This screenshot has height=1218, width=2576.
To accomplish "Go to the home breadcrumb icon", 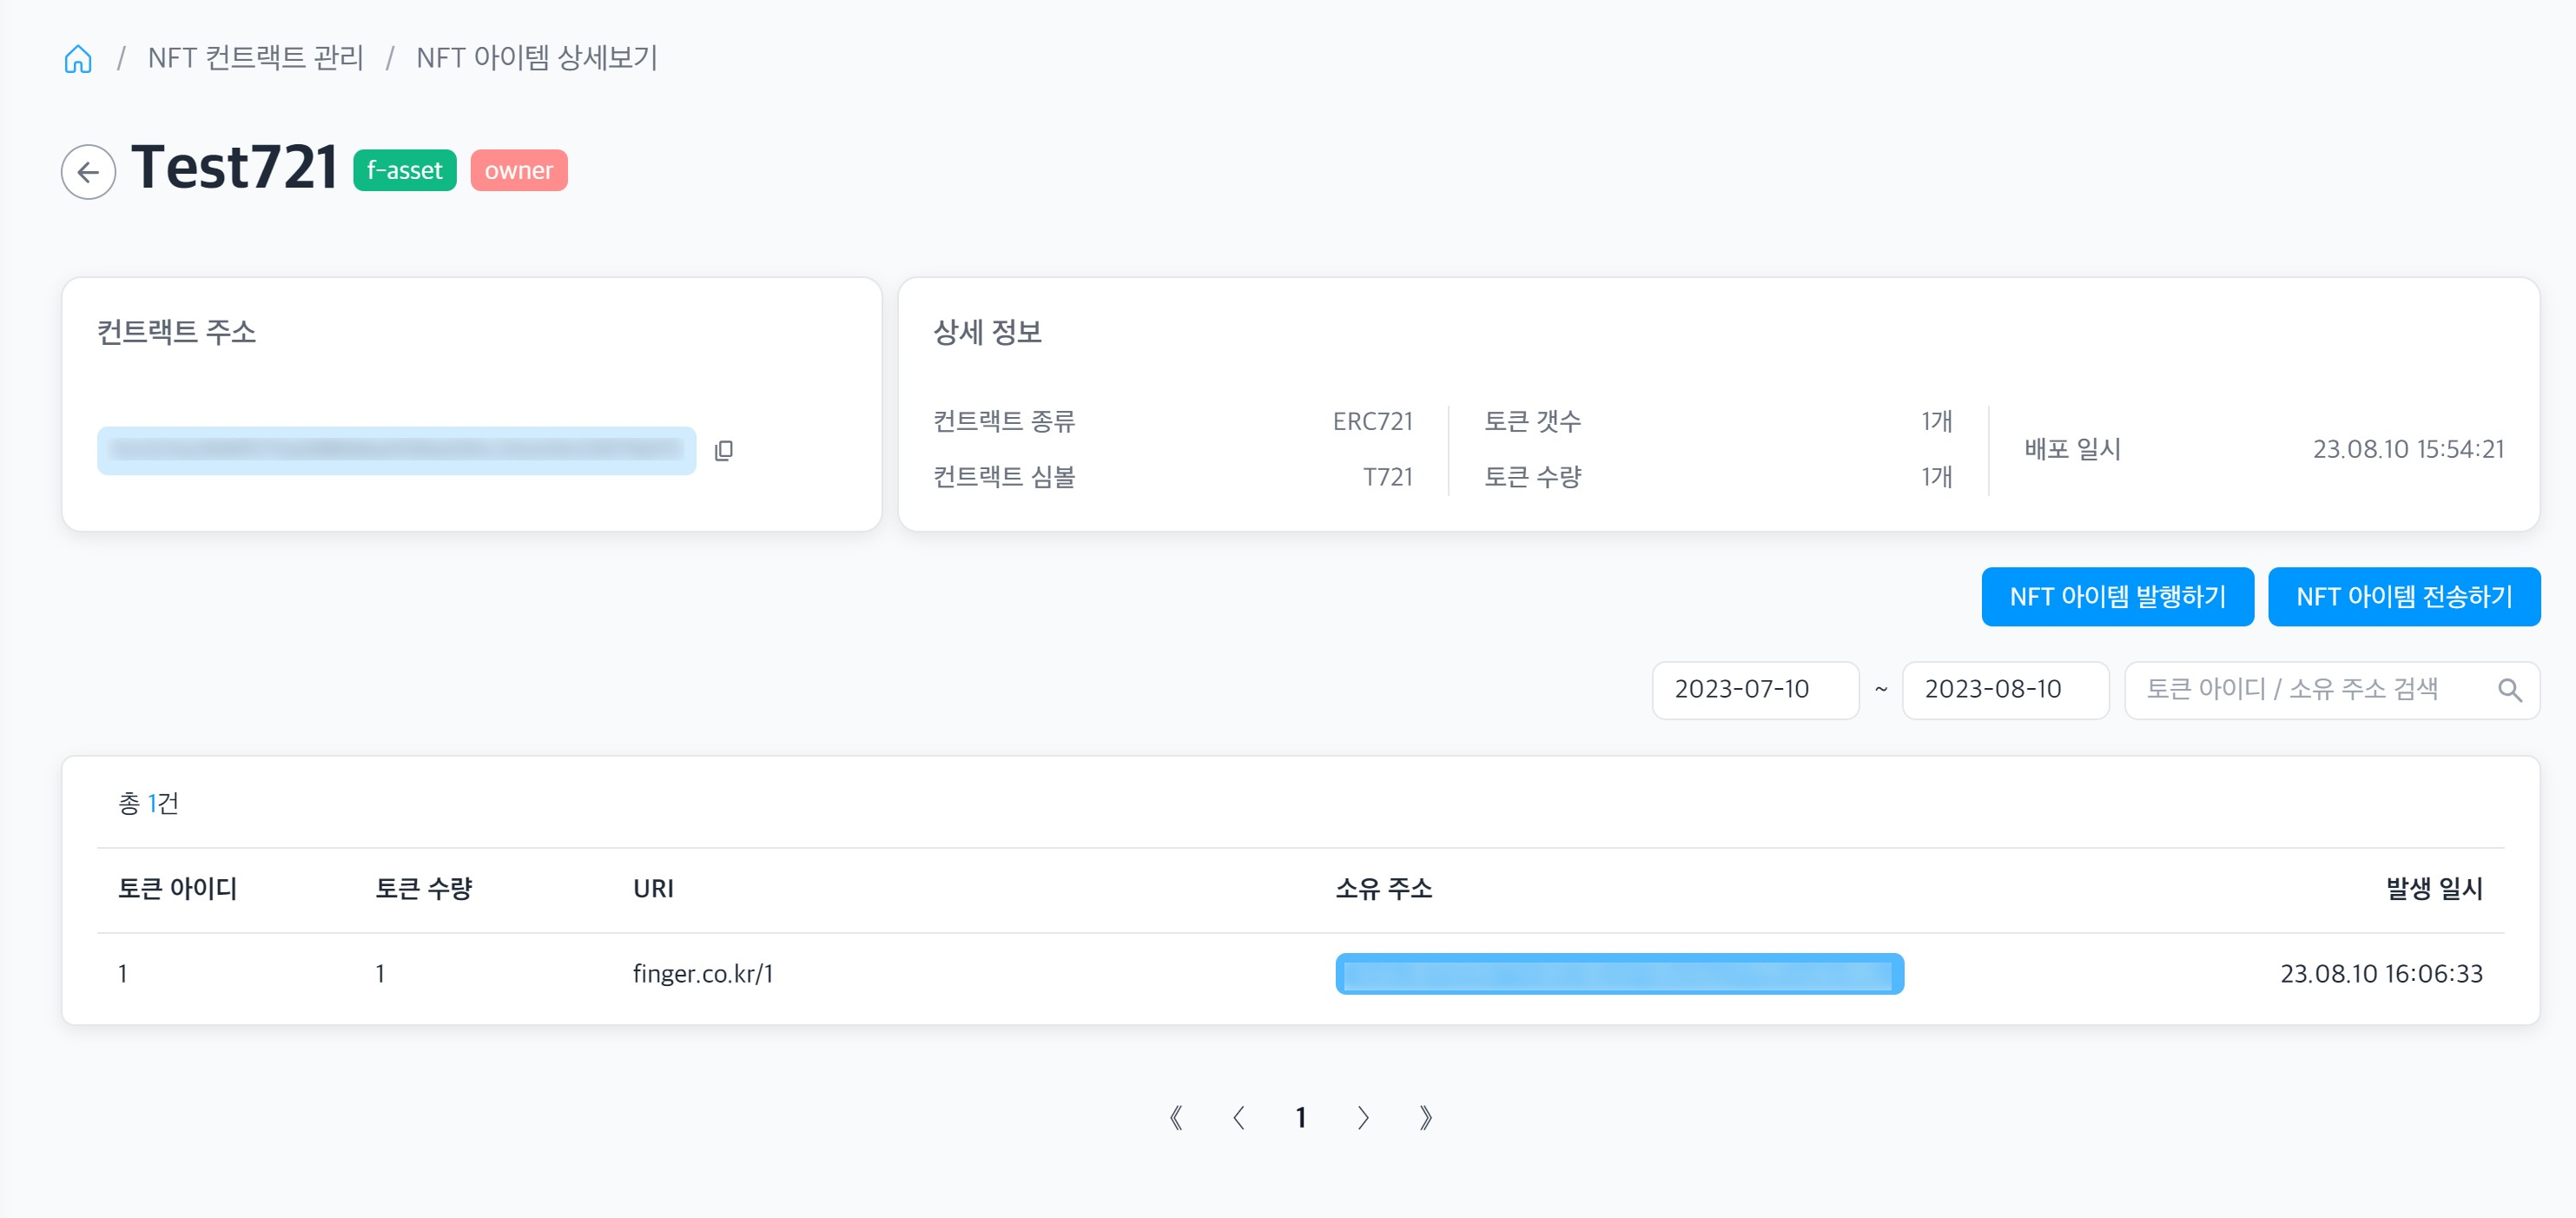I will coord(78,59).
